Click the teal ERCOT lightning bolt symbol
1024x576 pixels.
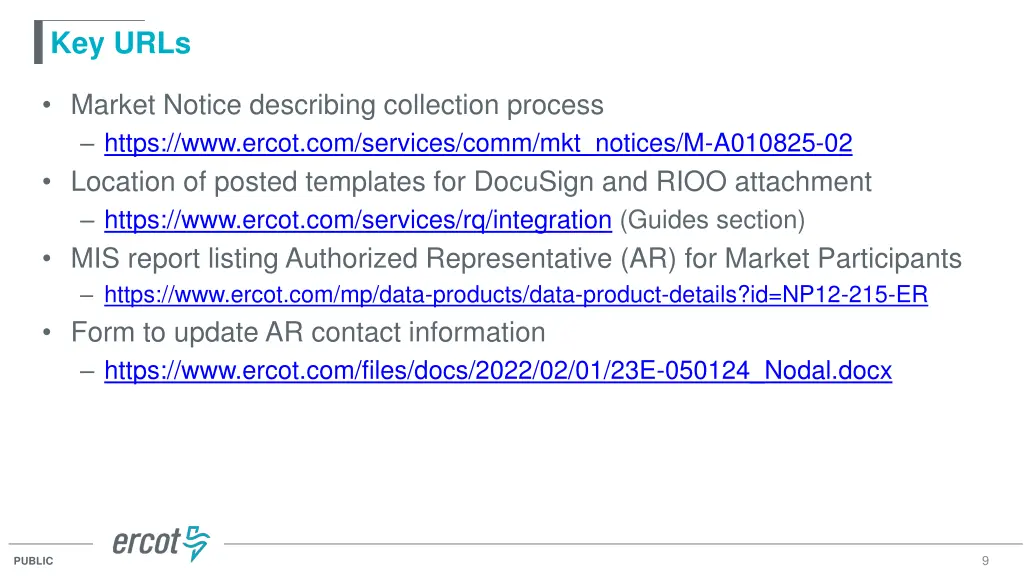(196, 542)
